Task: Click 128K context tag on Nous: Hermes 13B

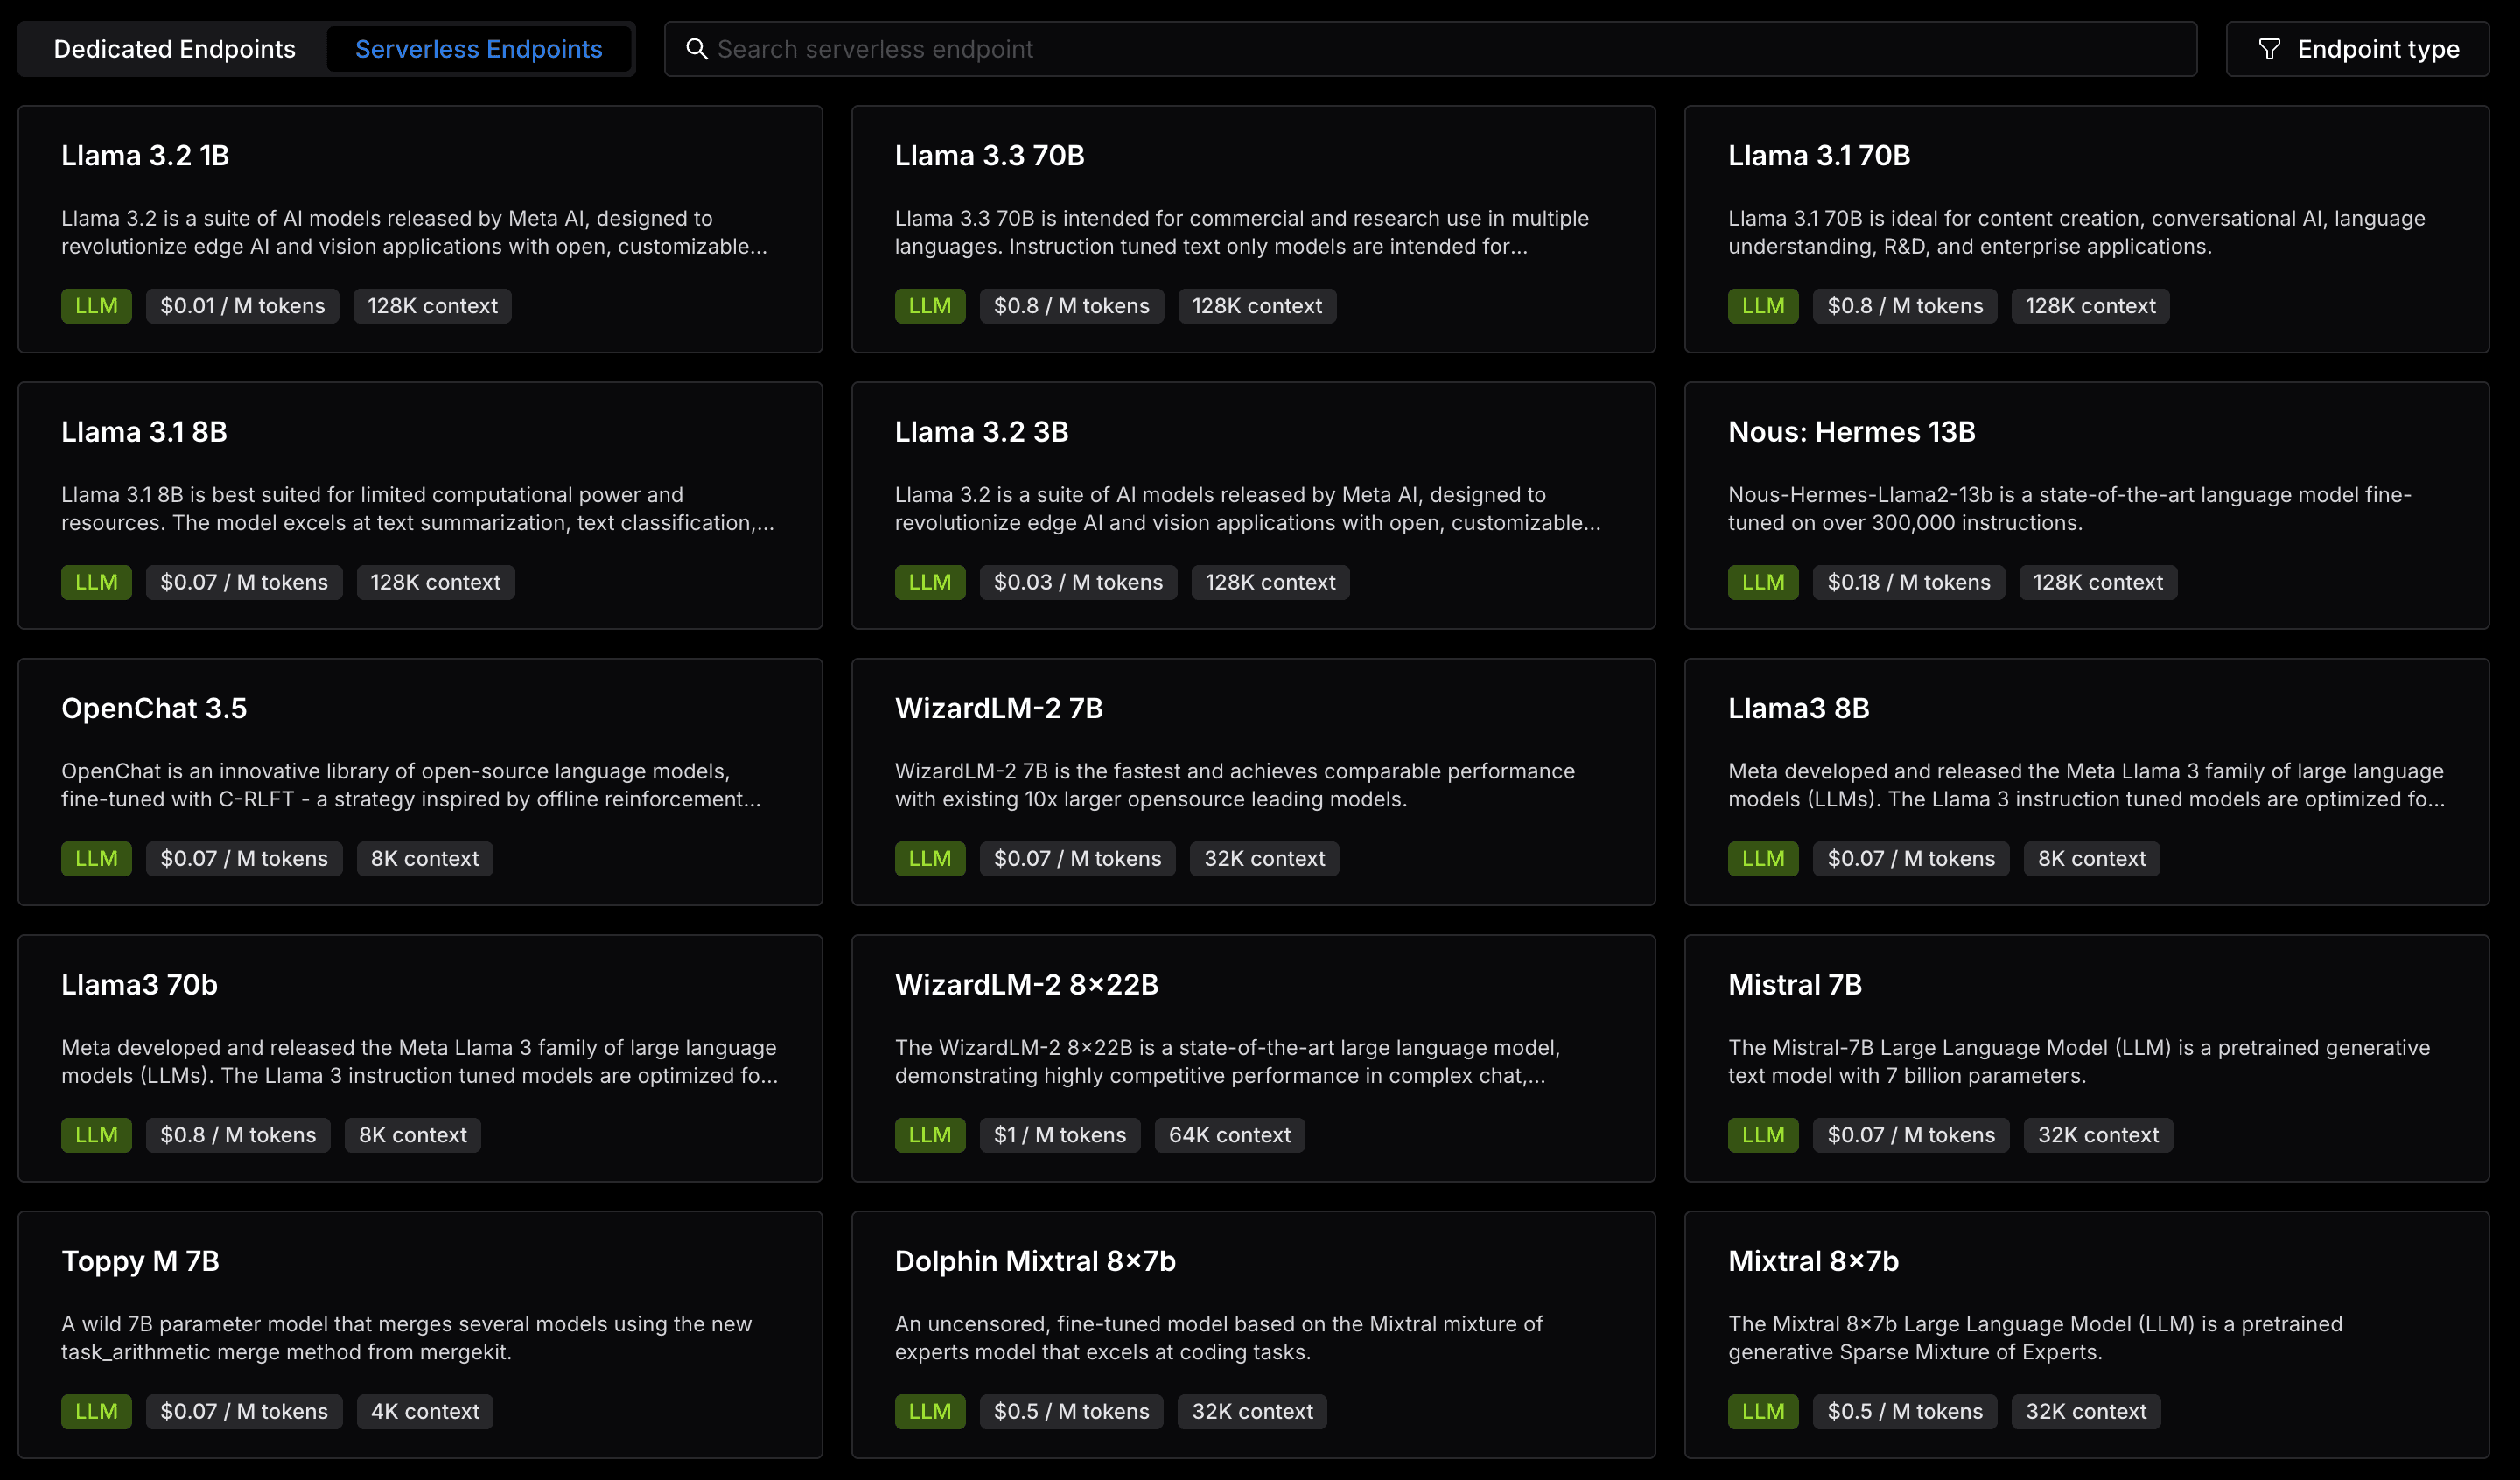Action: (2097, 582)
